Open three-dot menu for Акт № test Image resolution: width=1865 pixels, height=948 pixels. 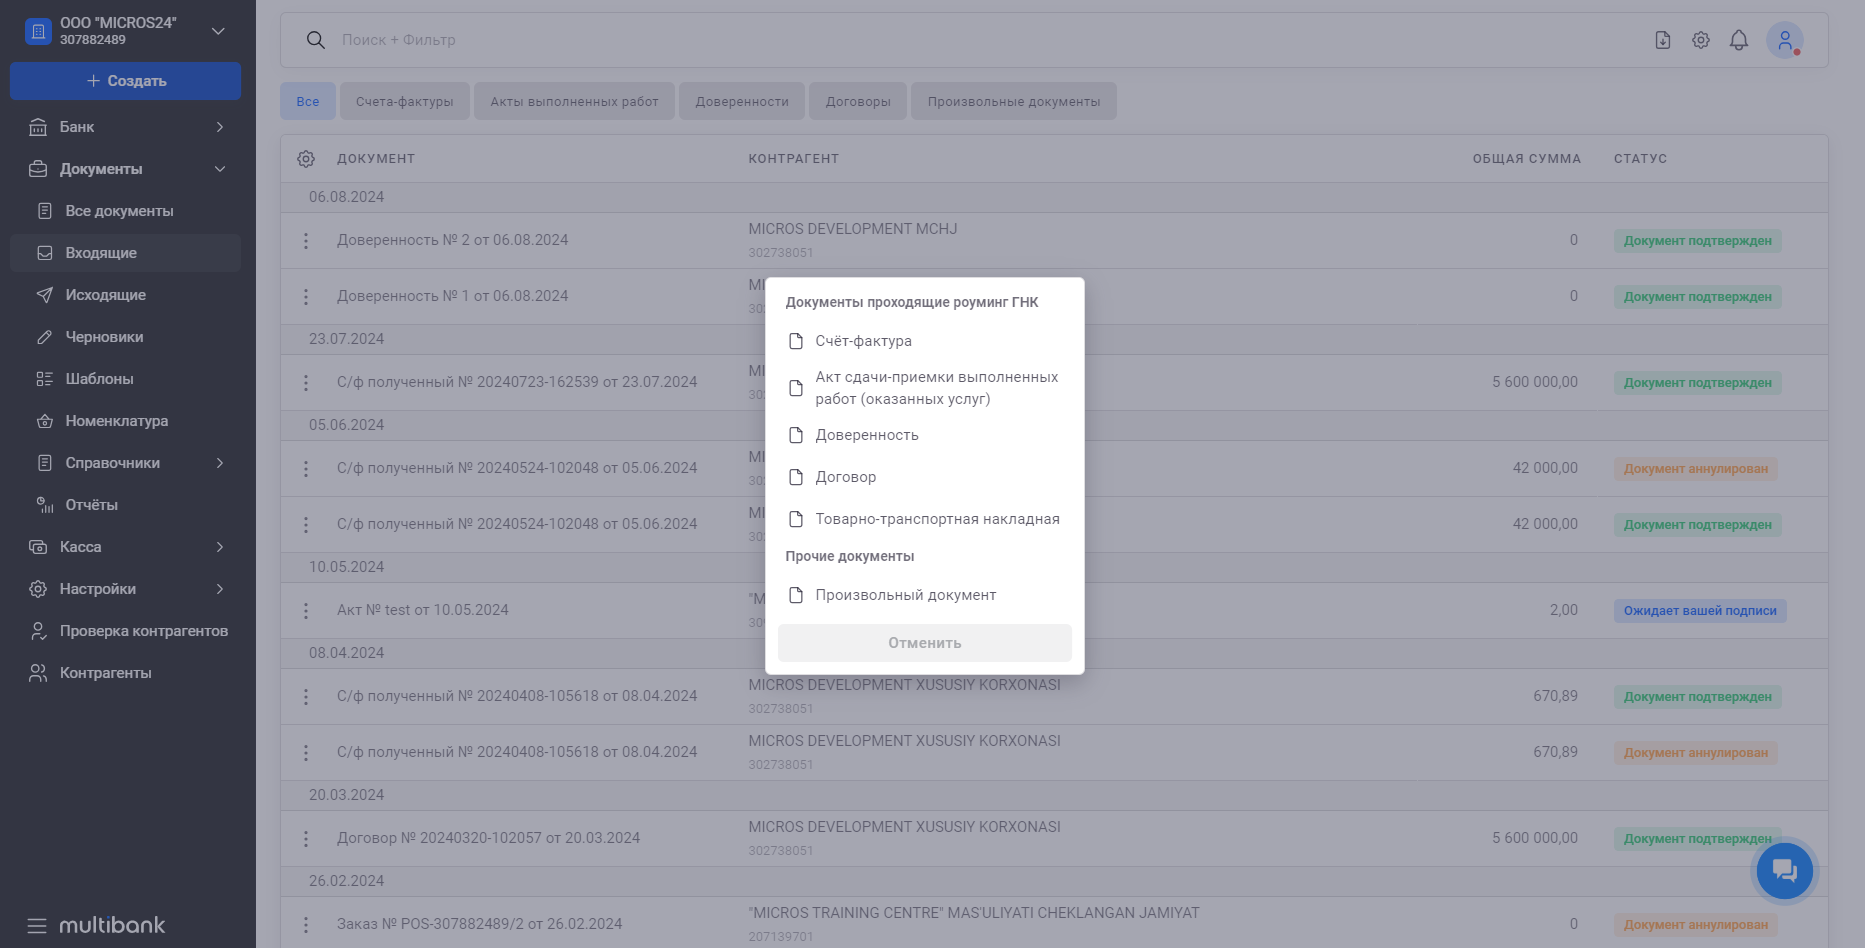pyautogui.click(x=306, y=611)
